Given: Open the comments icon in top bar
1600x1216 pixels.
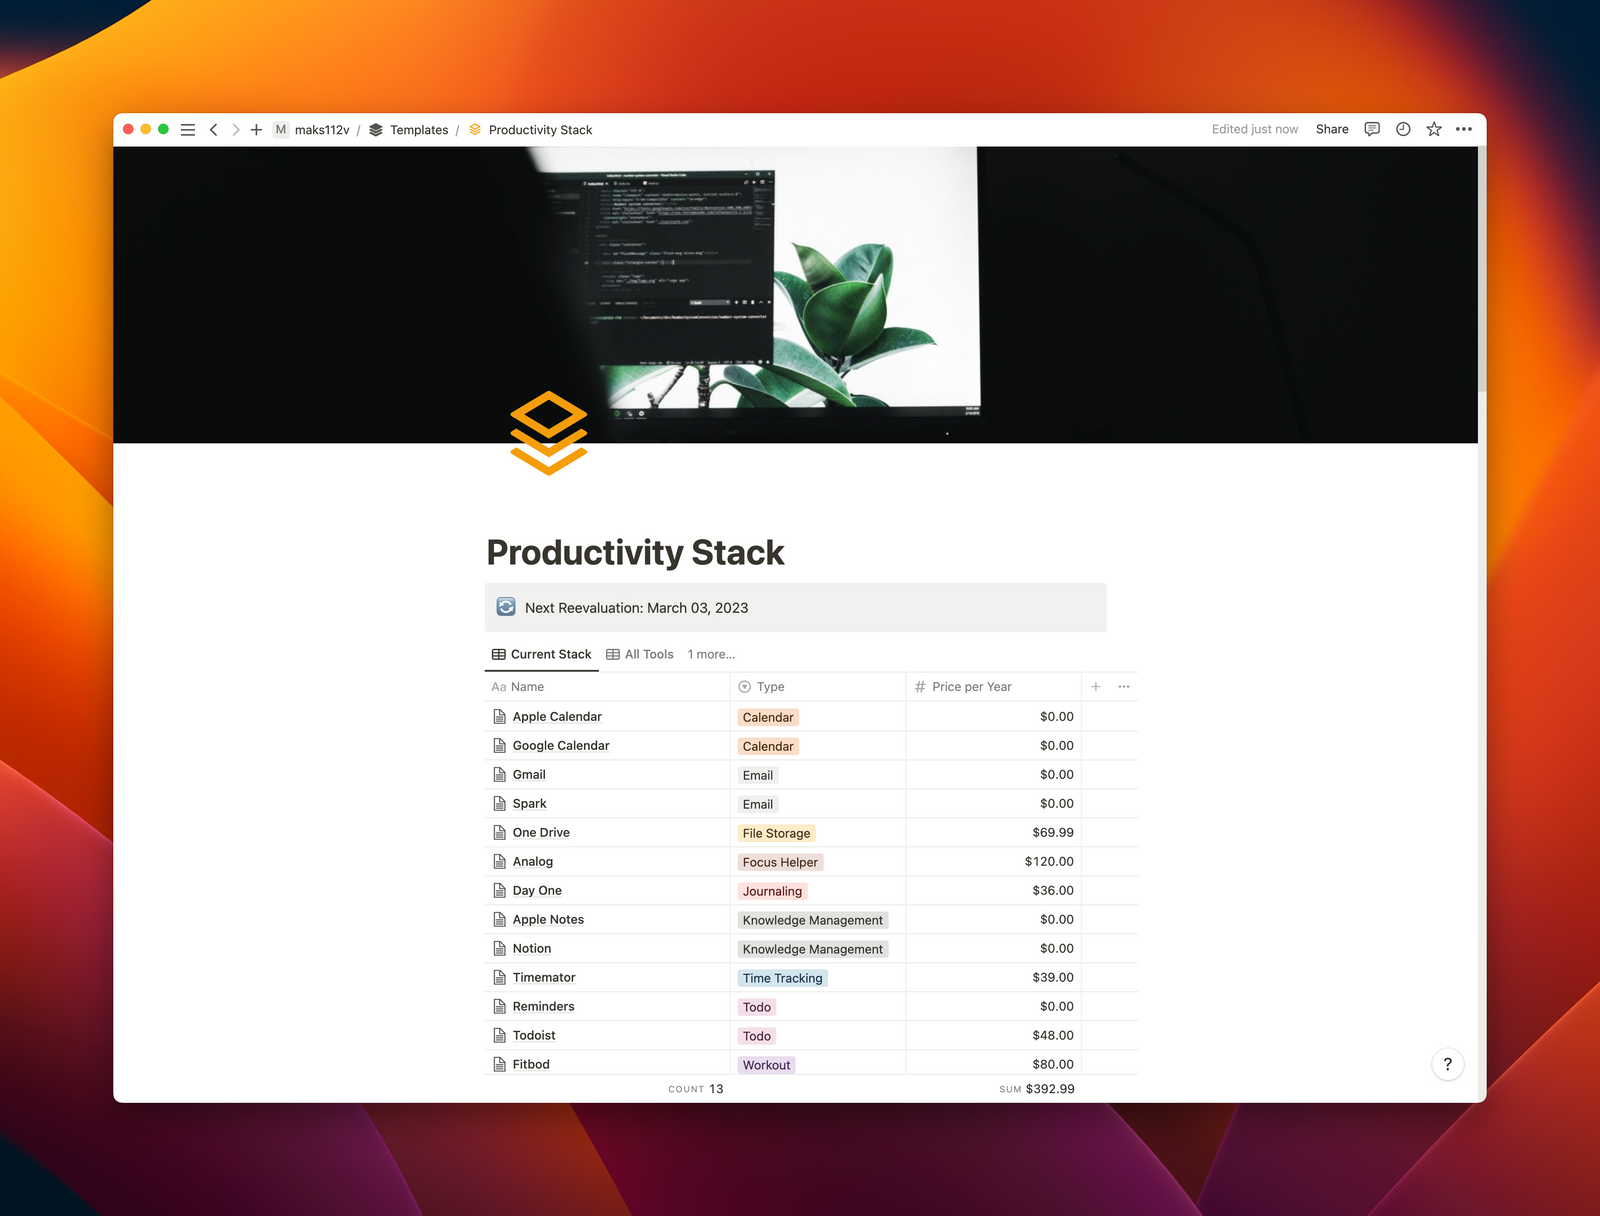Looking at the screenshot, I should click(x=1372, y=129).
